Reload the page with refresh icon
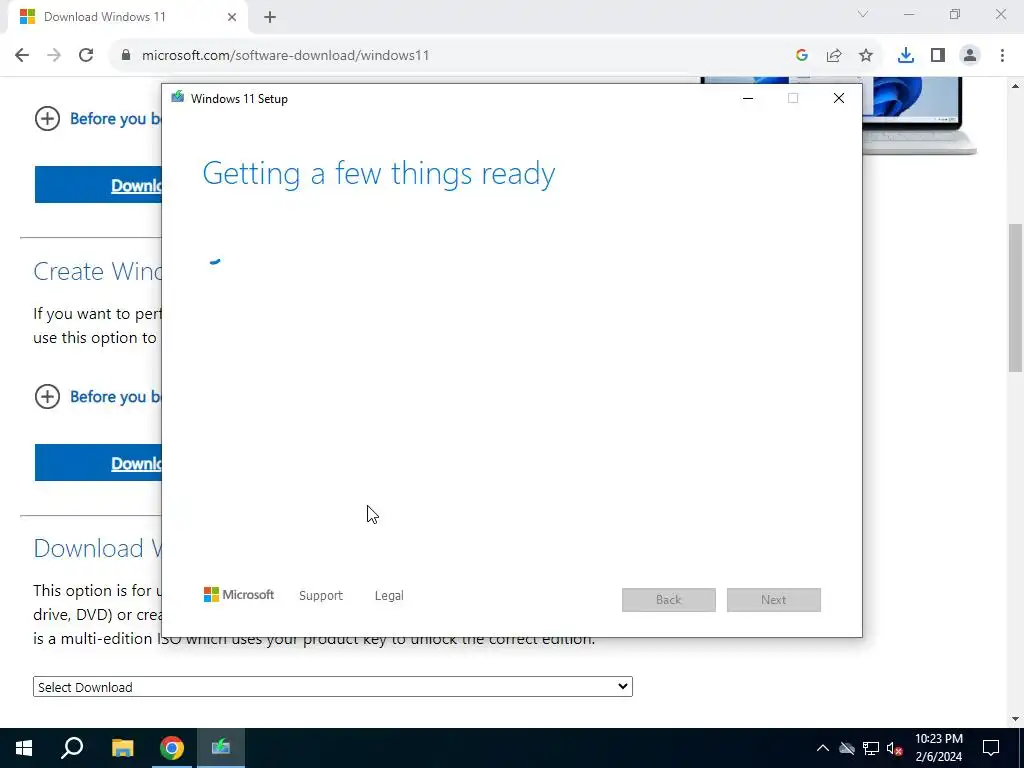 [86, 55]
